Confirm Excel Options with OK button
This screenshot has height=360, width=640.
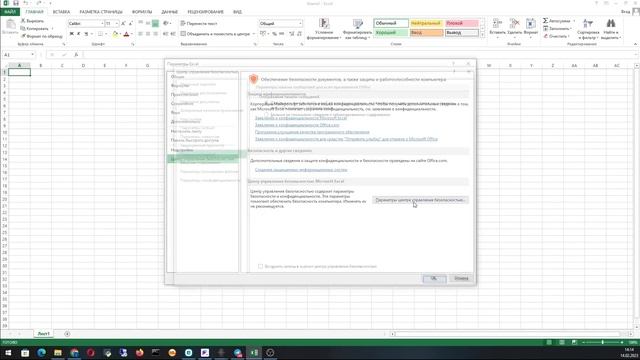(x=434, y=278)
